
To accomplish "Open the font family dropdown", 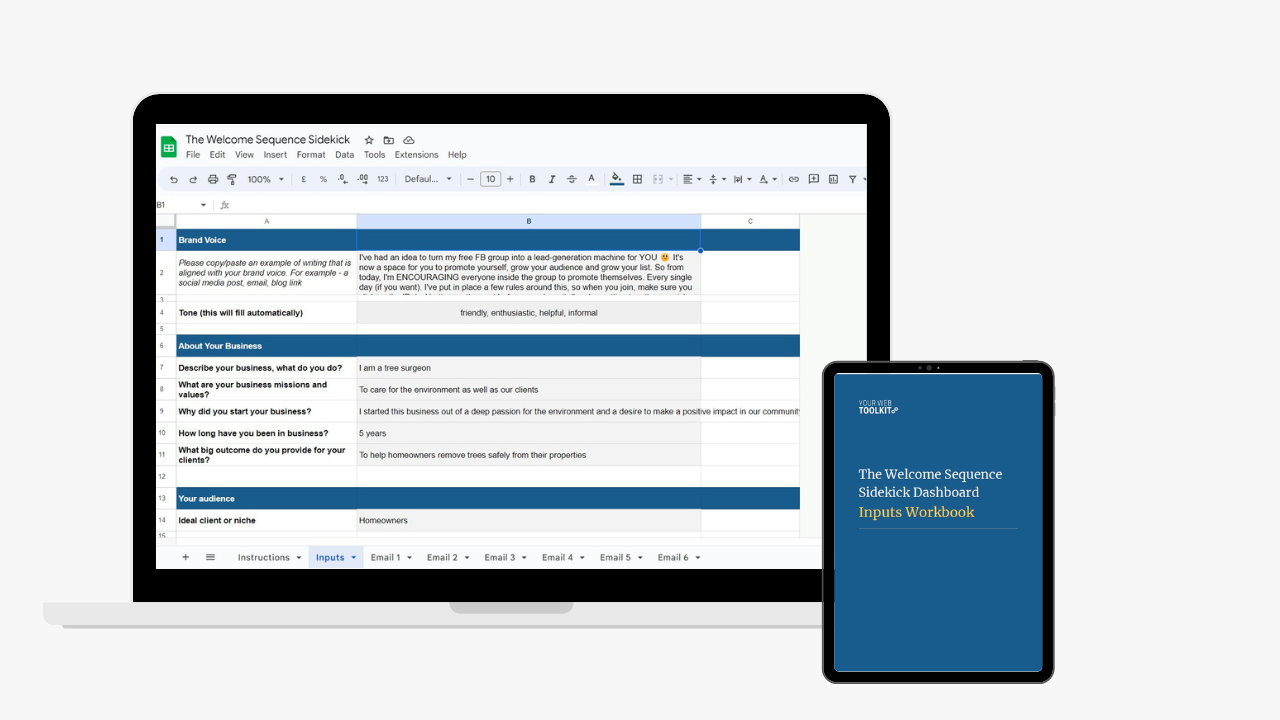I will [428, 180].
